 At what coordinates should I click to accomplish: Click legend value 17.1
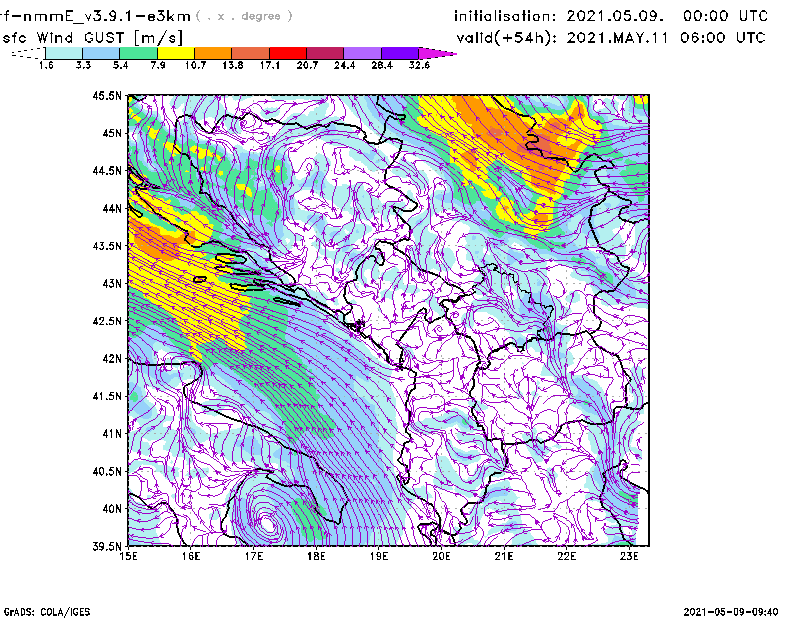pyautogui.click(x=270, y=65)
